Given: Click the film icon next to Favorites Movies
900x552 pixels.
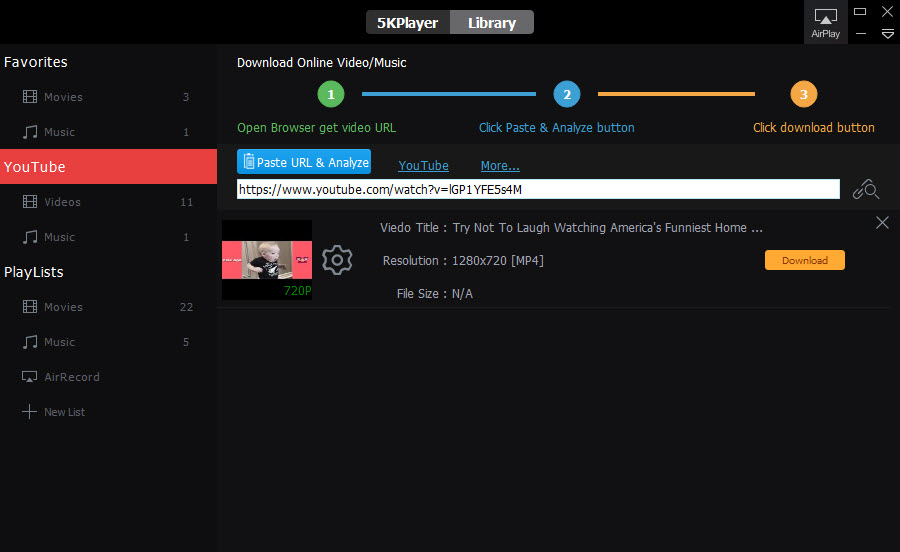Looking at the screenshot, I should (30, 97).
